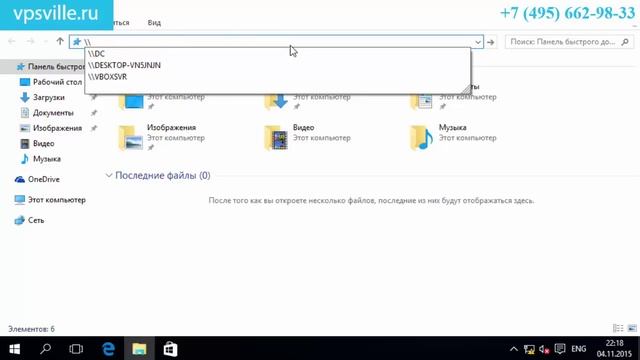This screenshot has width=640, height=360.
Task: Select the desktop folder tile icon
Action: pyautogui.click(x=131, y=102)
